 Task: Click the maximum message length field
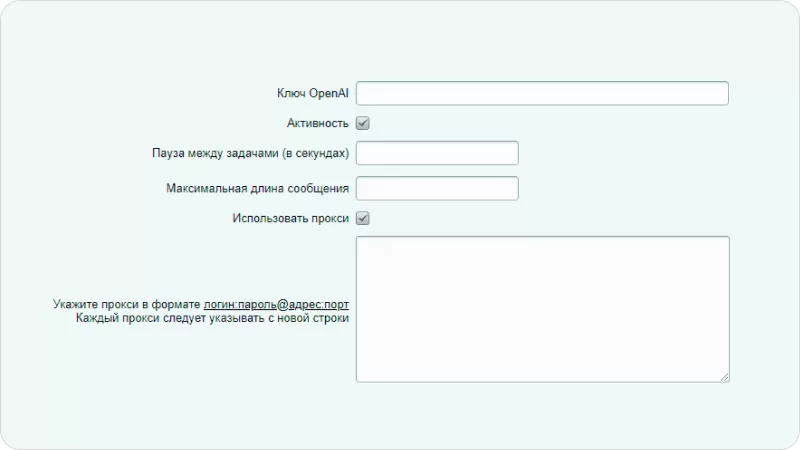tap(437, 188)
